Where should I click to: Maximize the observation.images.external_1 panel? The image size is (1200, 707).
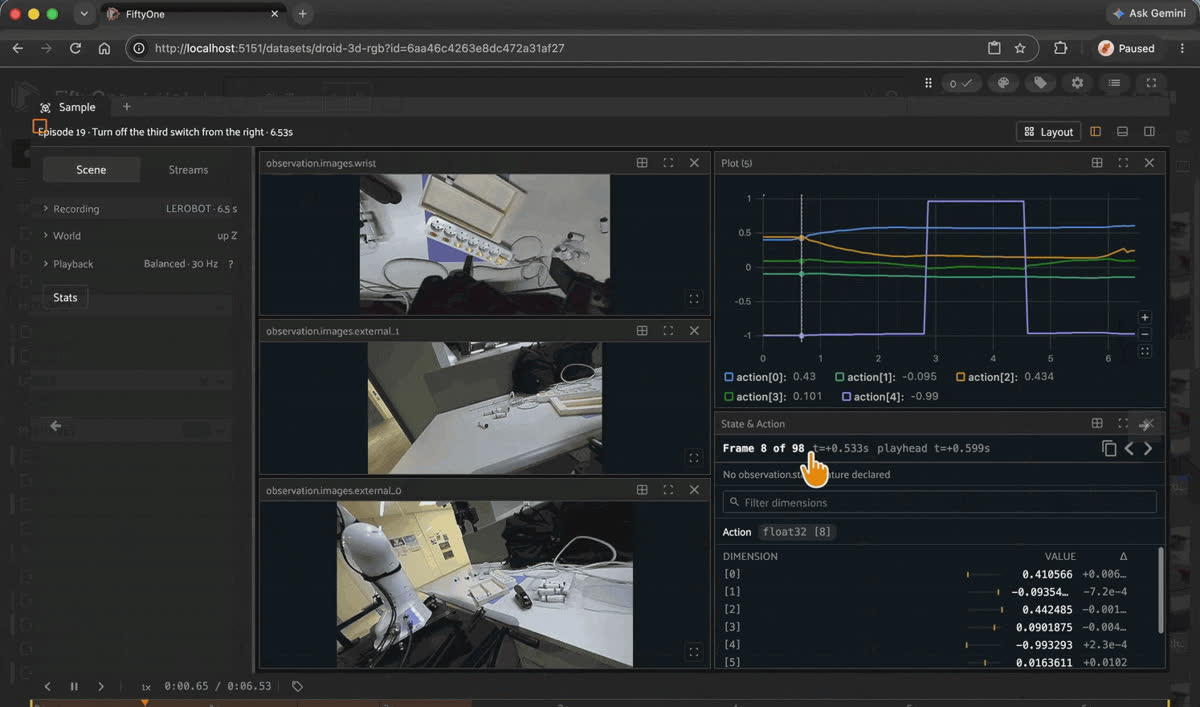668,330
